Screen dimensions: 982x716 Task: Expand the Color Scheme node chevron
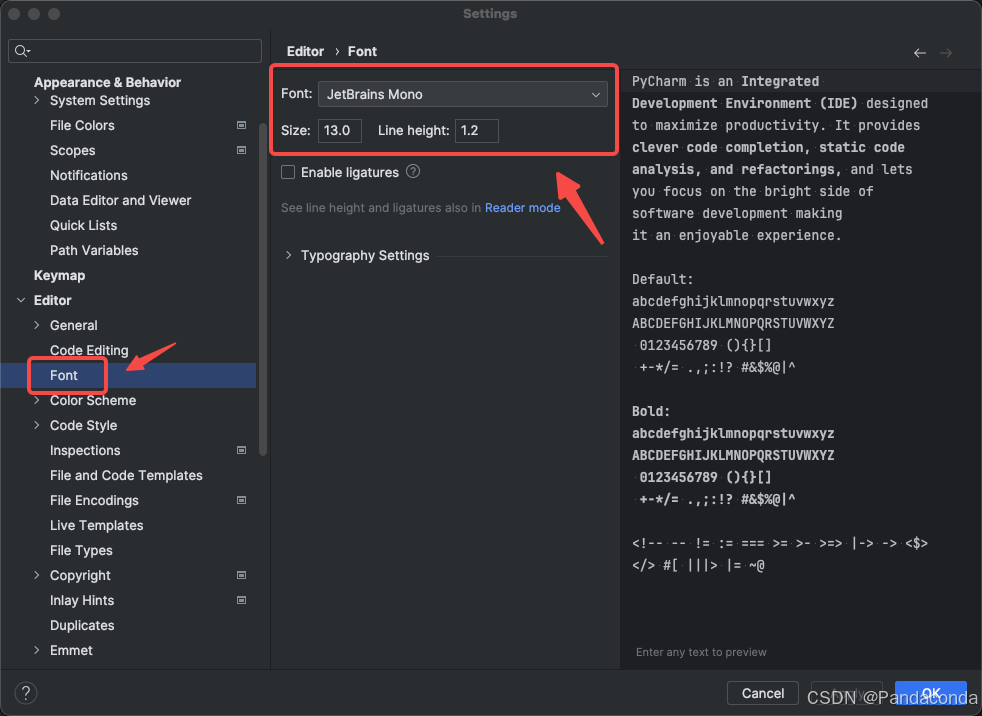[x=36, y=400]
